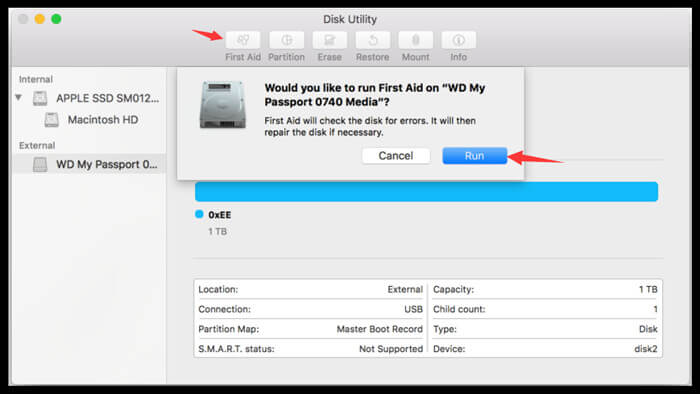
Task: Select APPLE SSD SM012... in sidebar
Action: 89,98
